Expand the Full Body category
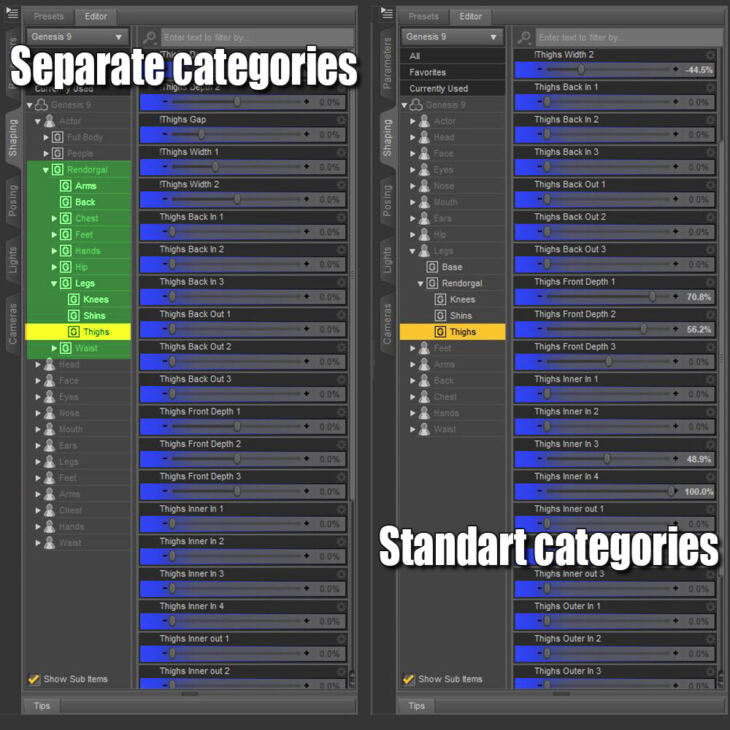This screenshot has width=730, height=730. coord(46,137)
